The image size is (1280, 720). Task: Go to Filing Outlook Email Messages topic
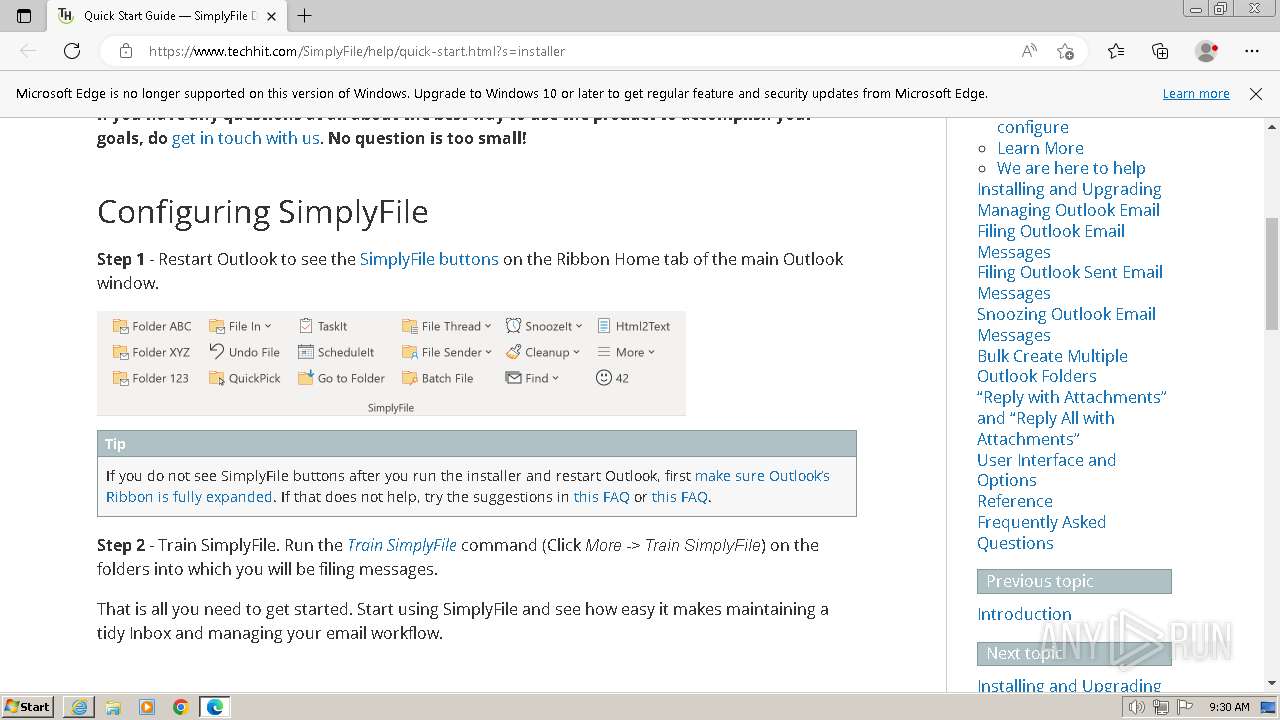(x=1051, y=241)
